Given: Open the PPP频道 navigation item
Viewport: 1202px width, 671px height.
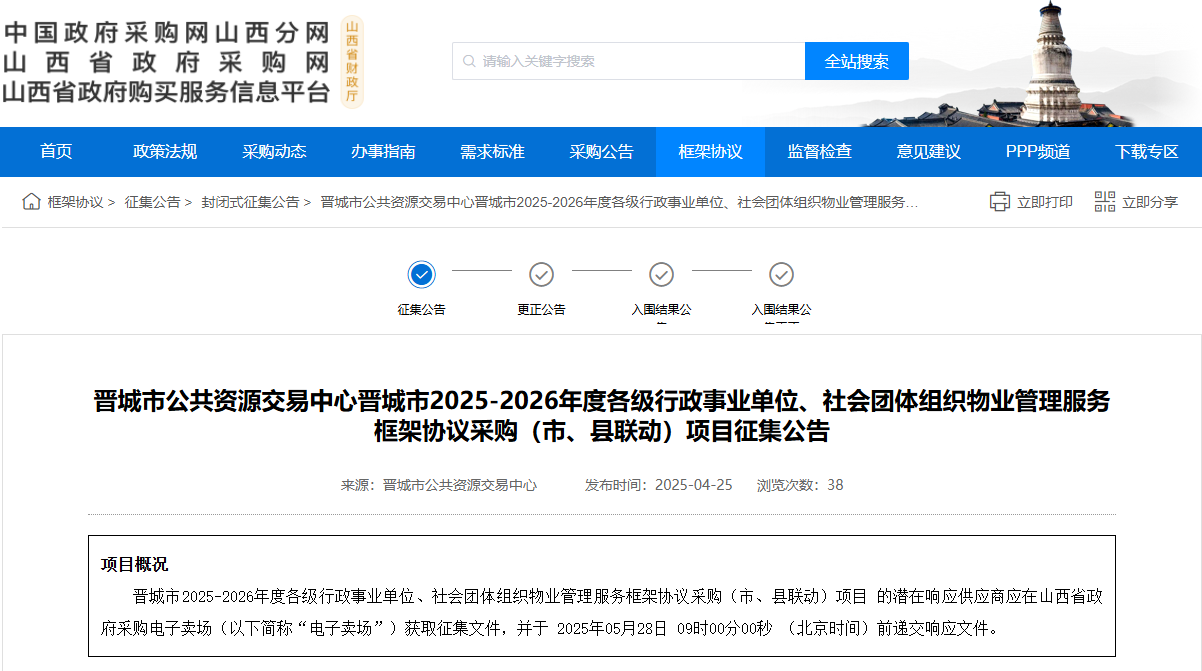Looking at the screenshot, I should pyautogui.click(x=1038, y=152).
